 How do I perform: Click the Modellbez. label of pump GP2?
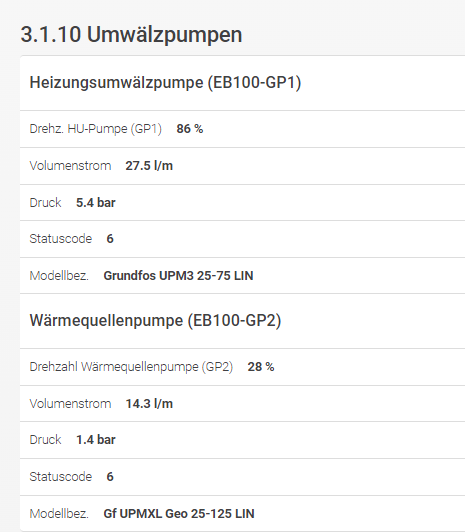(x=59, y=514)
